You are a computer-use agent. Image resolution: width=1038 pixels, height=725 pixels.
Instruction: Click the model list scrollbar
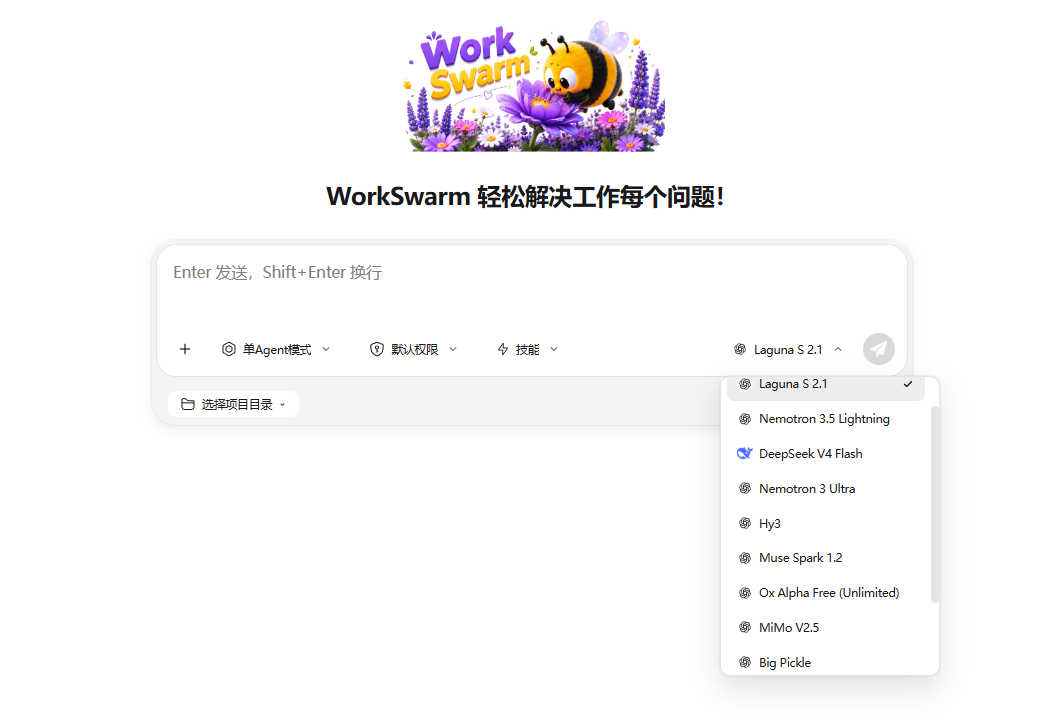[935, 505]
